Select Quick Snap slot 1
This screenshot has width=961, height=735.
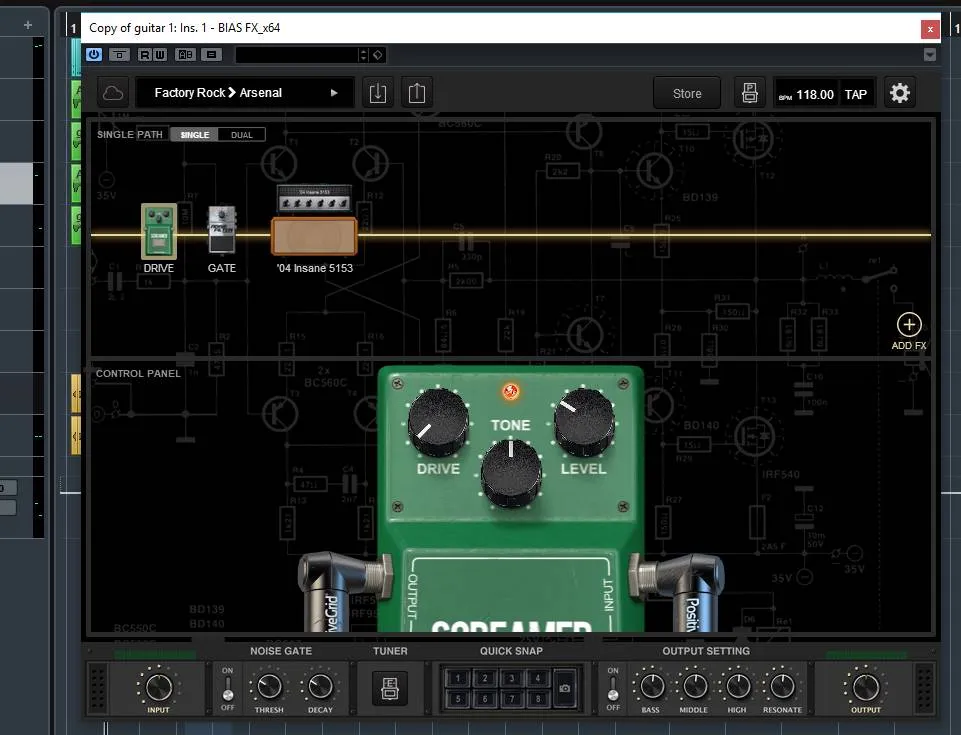[457, 678]
